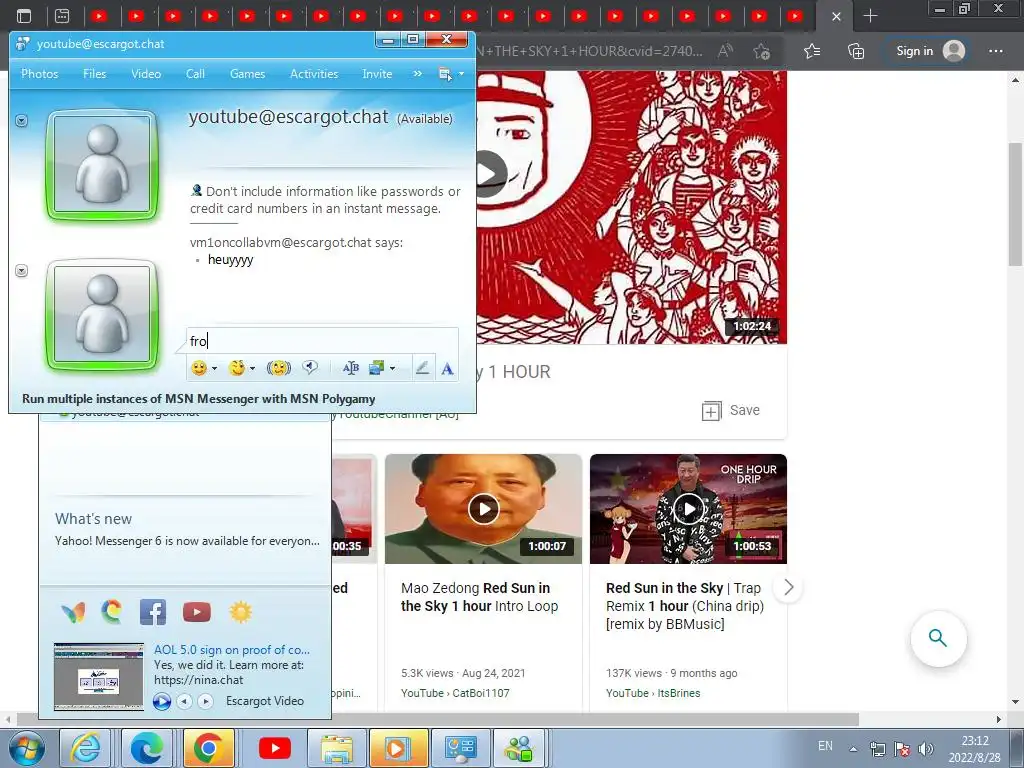The image size is (1024, 768).
Task: Open the Activities menu in chat window
Action: click(x=313, y=74)
